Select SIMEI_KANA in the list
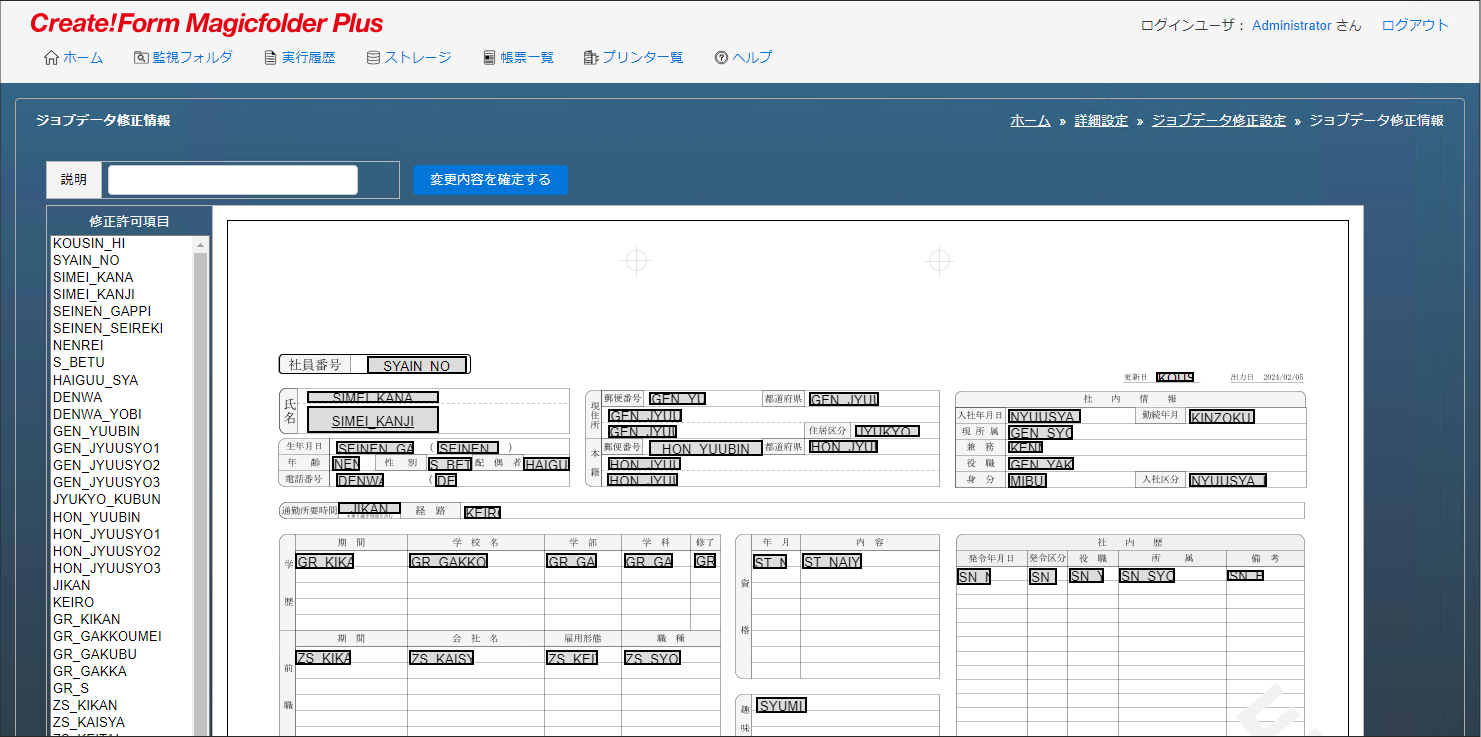Image resolution: width=1481 pixels, height=737 pixels. [93, 277]
